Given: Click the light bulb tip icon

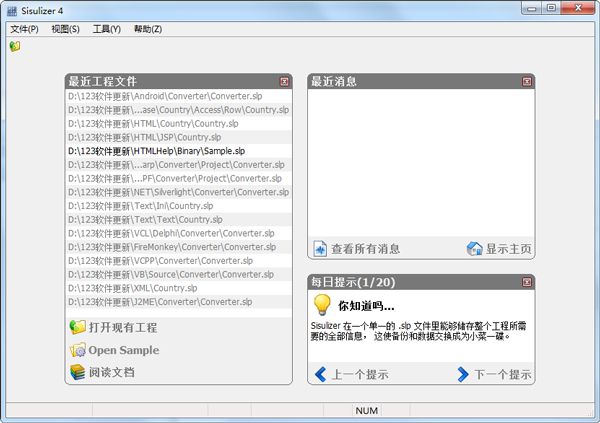Looking at the screenshot, I should tap(322, 305).
